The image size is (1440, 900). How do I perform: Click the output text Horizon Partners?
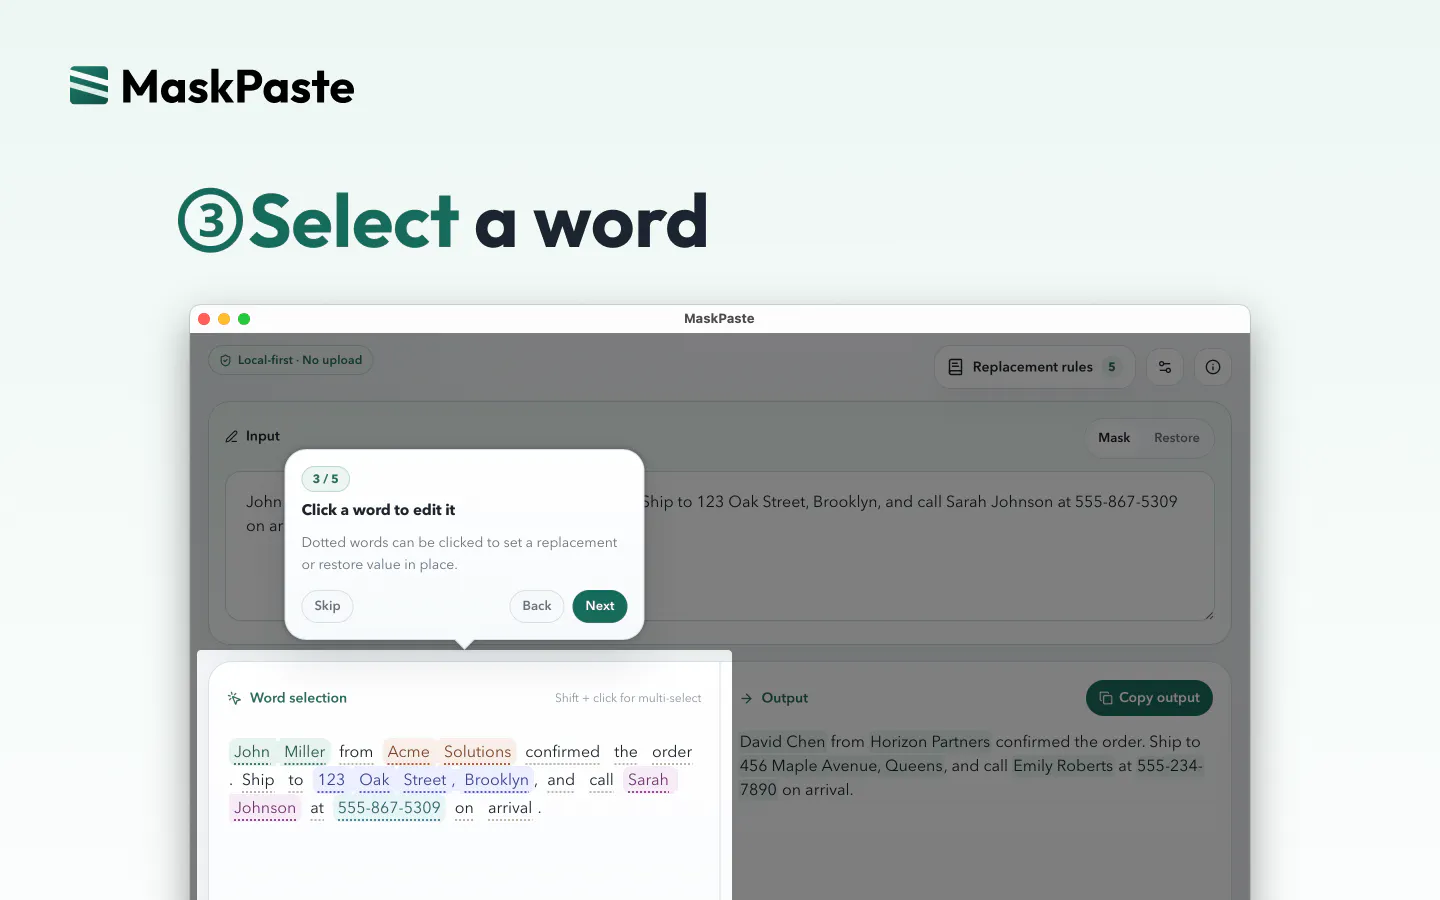pyautogui.click(x=930, y=742)
